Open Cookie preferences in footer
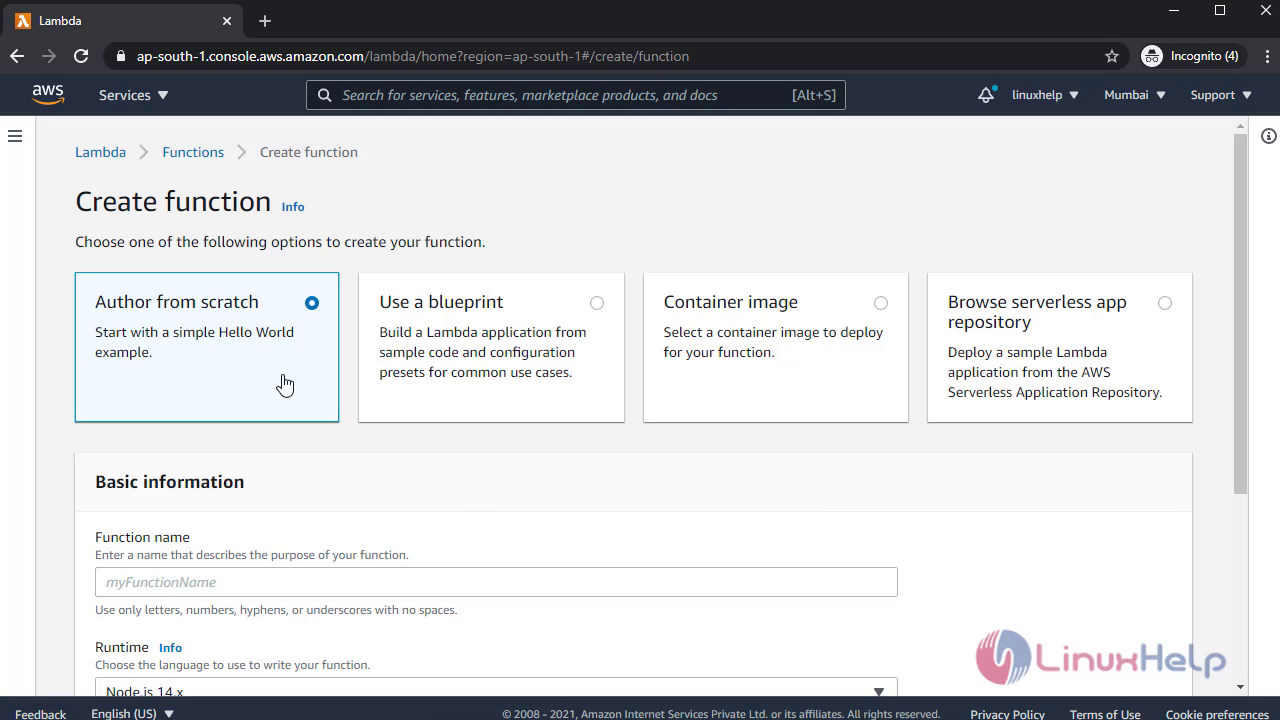Screen dimensions: 1280x720 [1217, 714]
